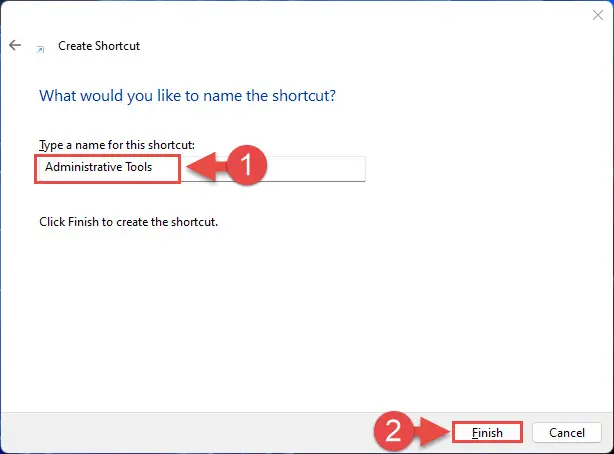Cancel the shortcut creation
Screen dimensions: 614x454
567,432
